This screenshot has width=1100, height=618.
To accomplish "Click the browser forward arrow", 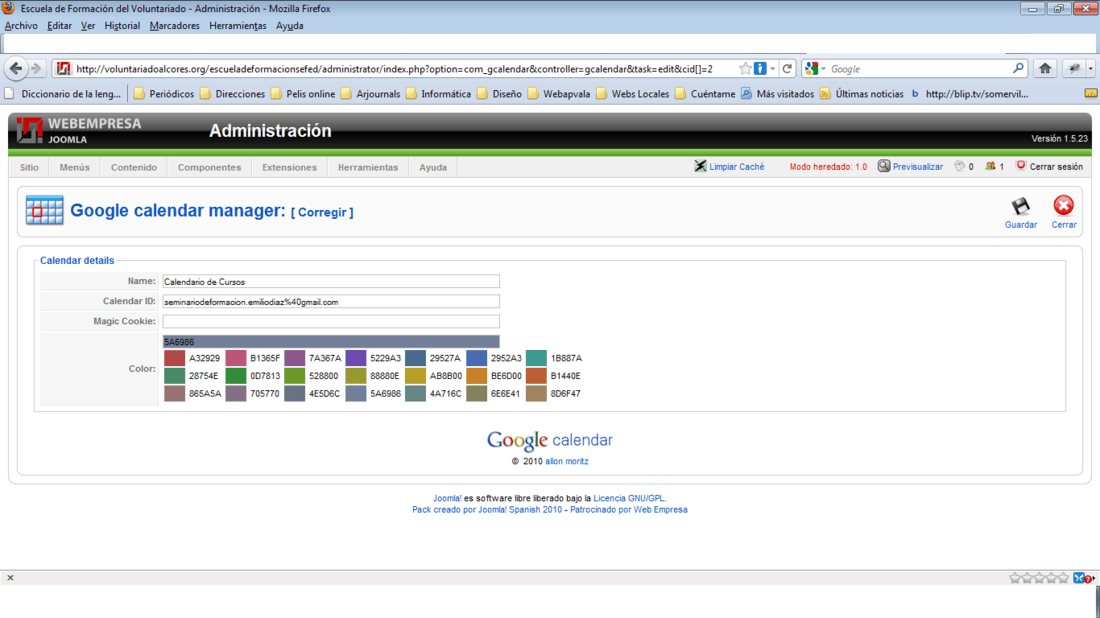I will click(x=36, y=69).
